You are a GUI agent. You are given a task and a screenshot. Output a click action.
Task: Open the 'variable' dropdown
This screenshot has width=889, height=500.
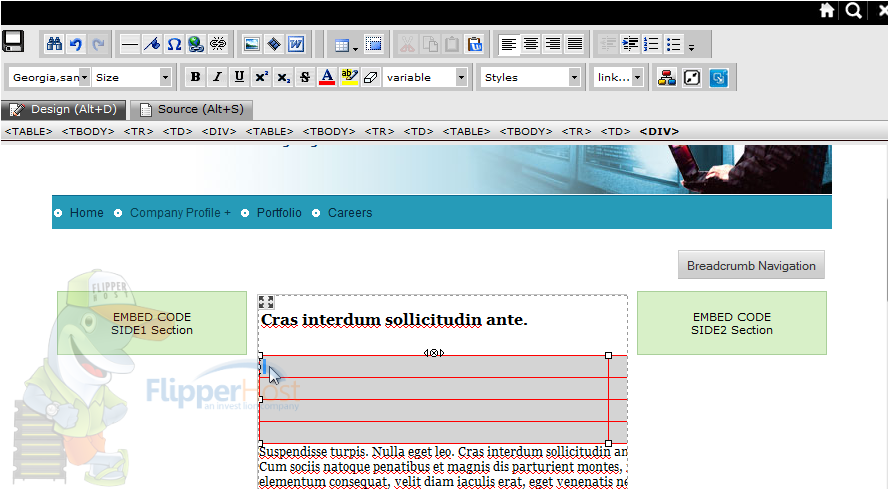[425, 77]
